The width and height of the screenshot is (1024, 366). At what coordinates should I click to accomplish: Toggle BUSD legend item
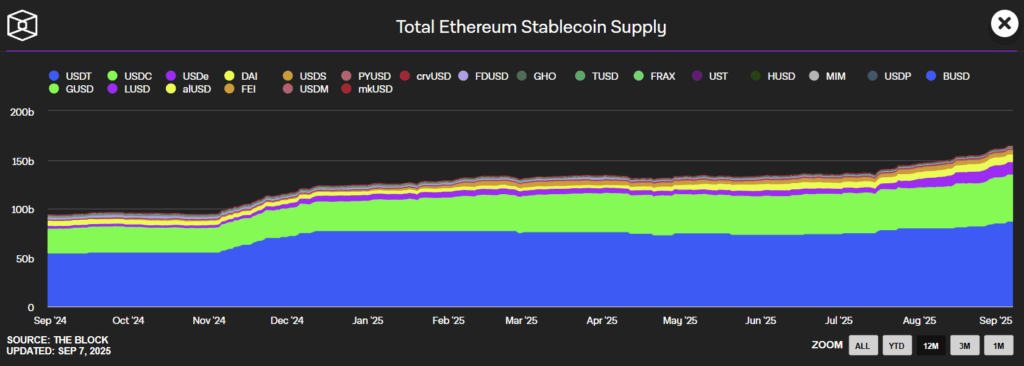tap(948, 76)
